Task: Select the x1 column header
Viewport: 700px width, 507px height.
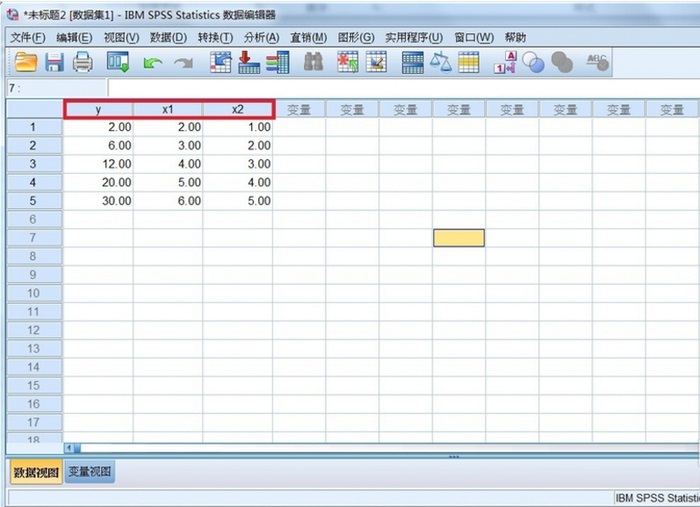Action: click(x=168, y=110)
